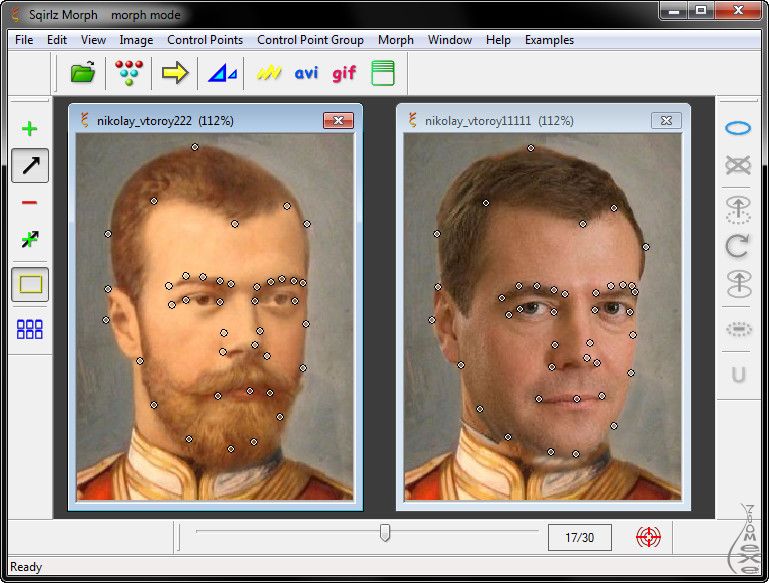Click the red crosshair target icon
The height and width of the screenshot is (583, 769).
pos(648,537)
